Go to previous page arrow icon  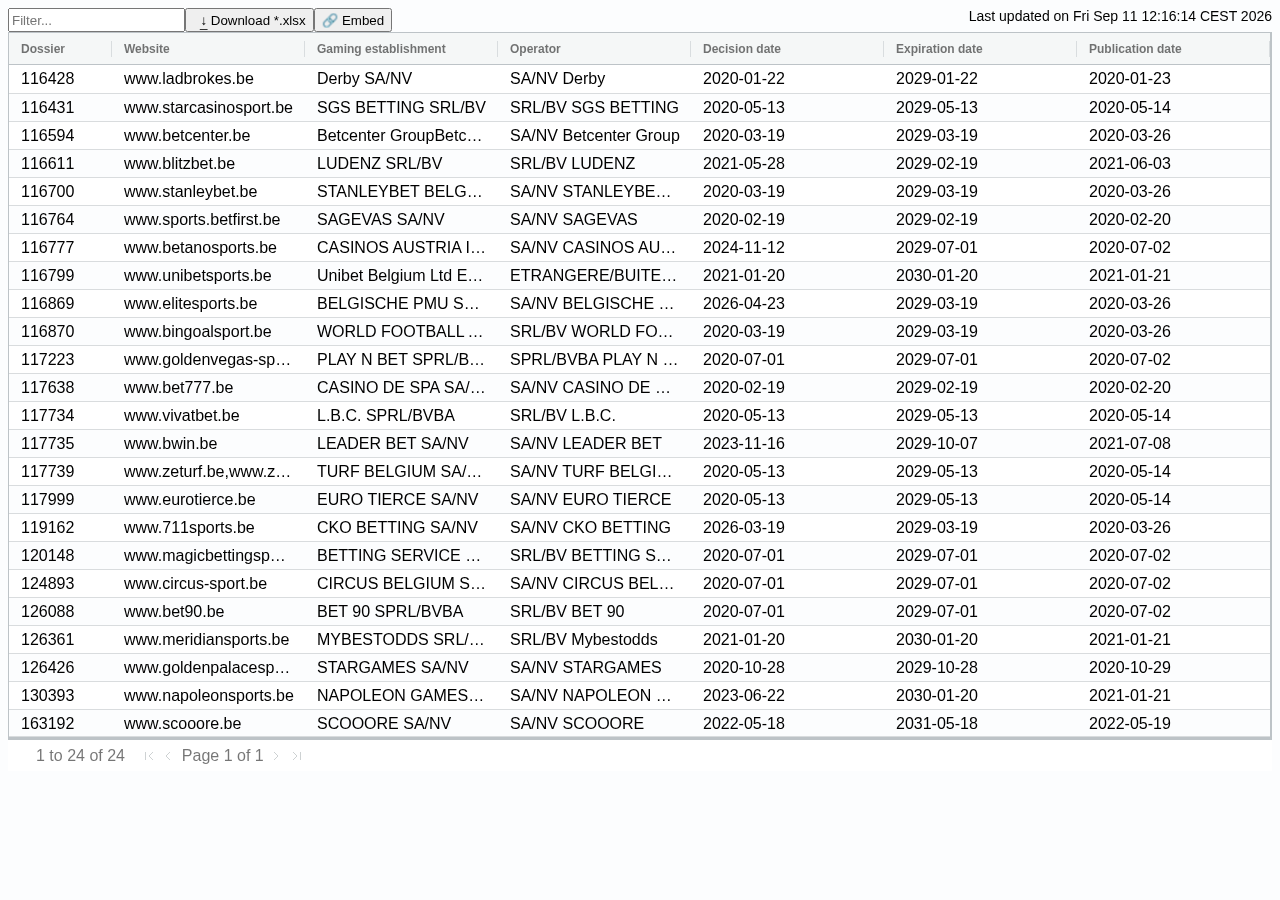pos(168,756)
